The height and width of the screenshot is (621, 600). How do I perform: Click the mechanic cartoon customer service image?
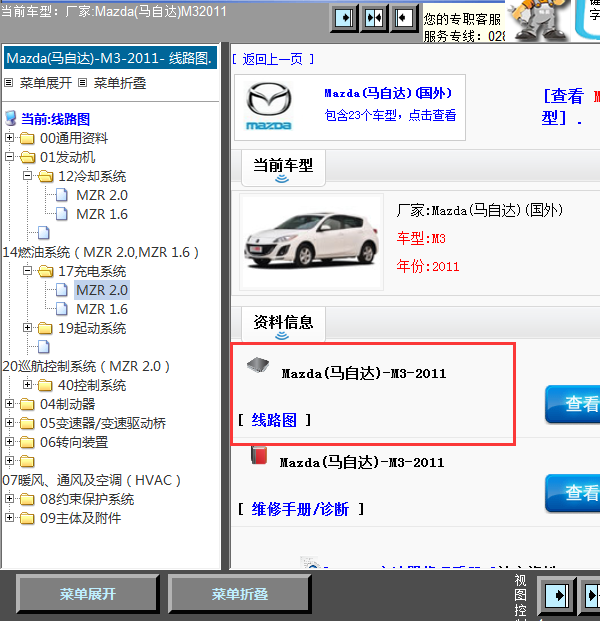pyautogui.click(x=538, y=20)
